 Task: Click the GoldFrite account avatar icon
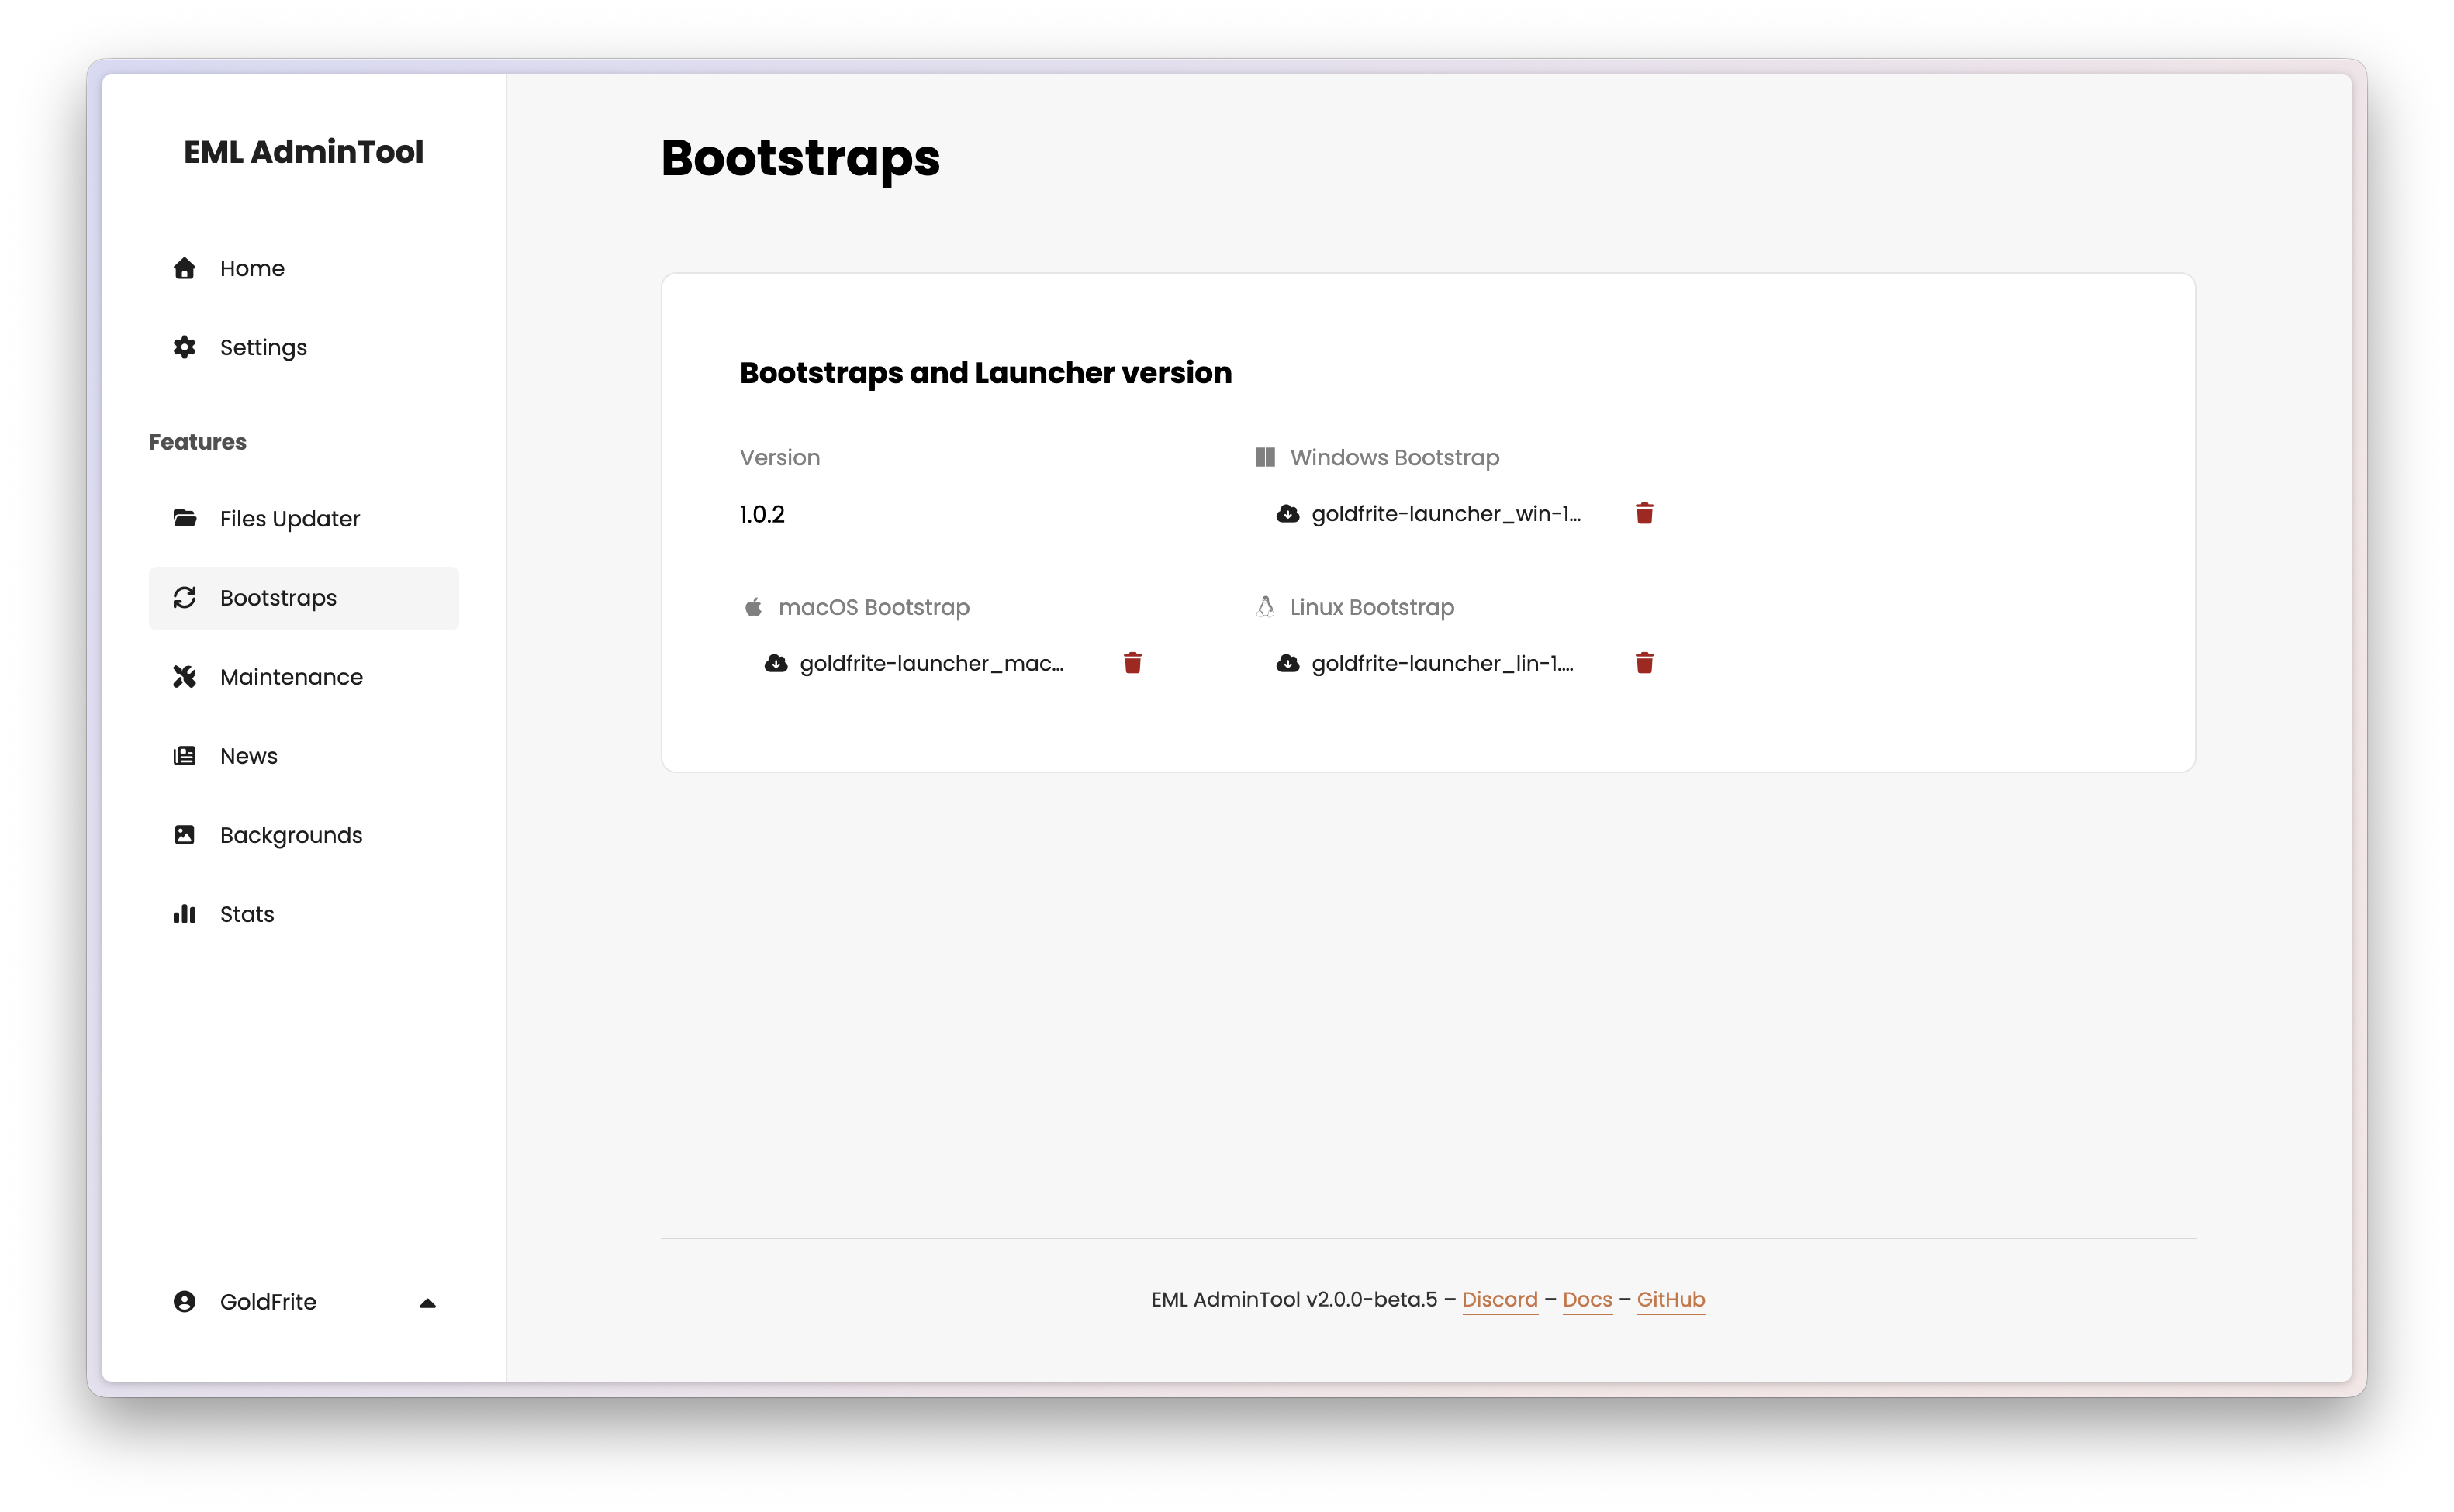pyautogui.click(x=185, y=1301)
